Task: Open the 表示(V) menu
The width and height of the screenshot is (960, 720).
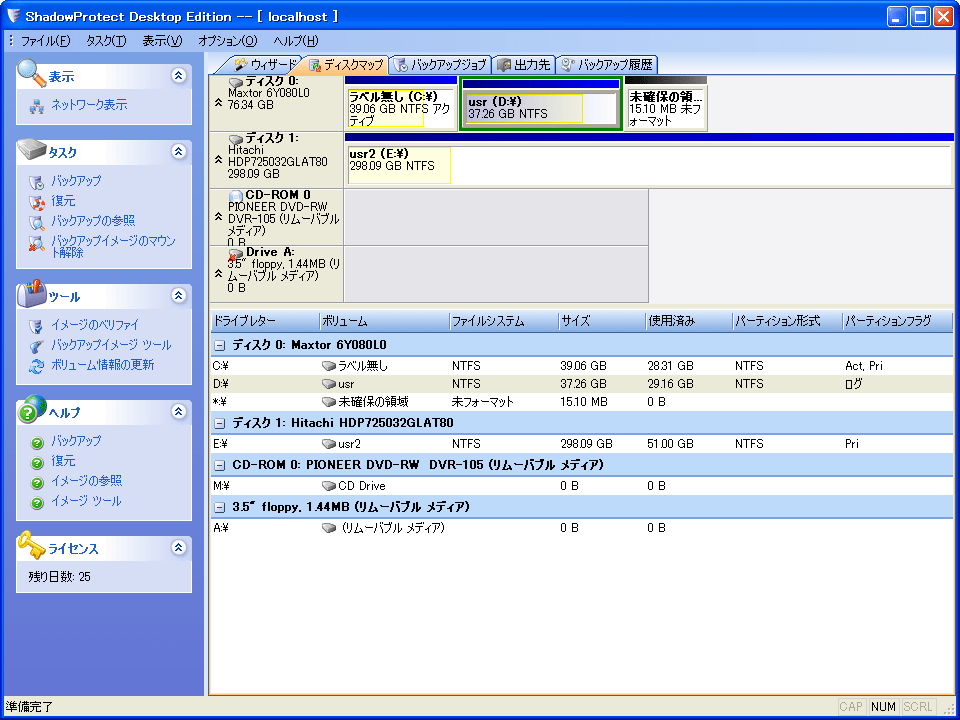Action: coord(162,41)
